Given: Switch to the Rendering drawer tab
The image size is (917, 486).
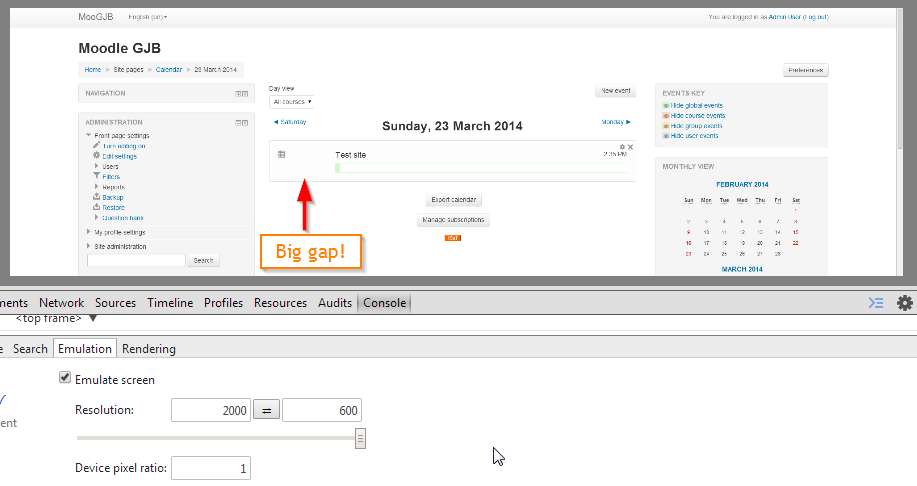Looking at the screenshot, I should pyautogui.click(x=149, y=349).
